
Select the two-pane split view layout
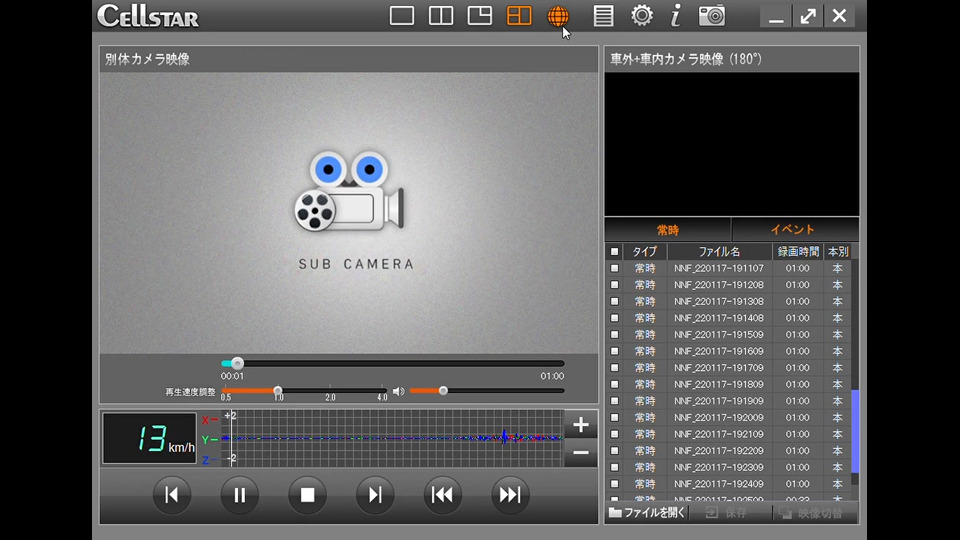[441, 16]
